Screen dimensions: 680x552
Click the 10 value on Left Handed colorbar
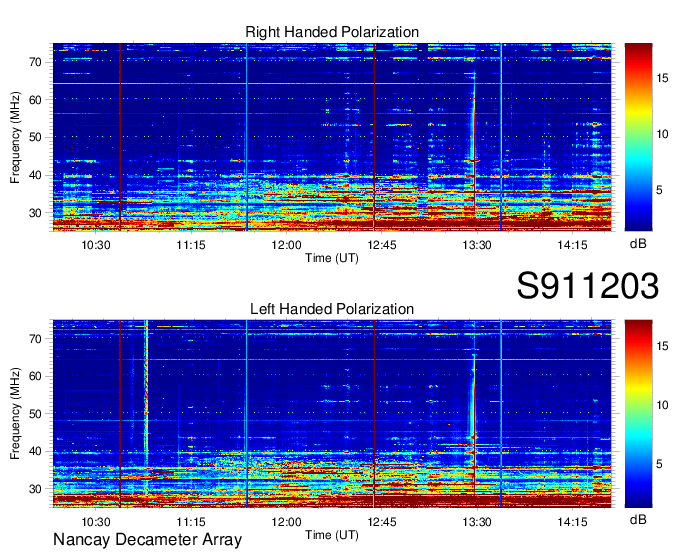click(x=662, y=405)
